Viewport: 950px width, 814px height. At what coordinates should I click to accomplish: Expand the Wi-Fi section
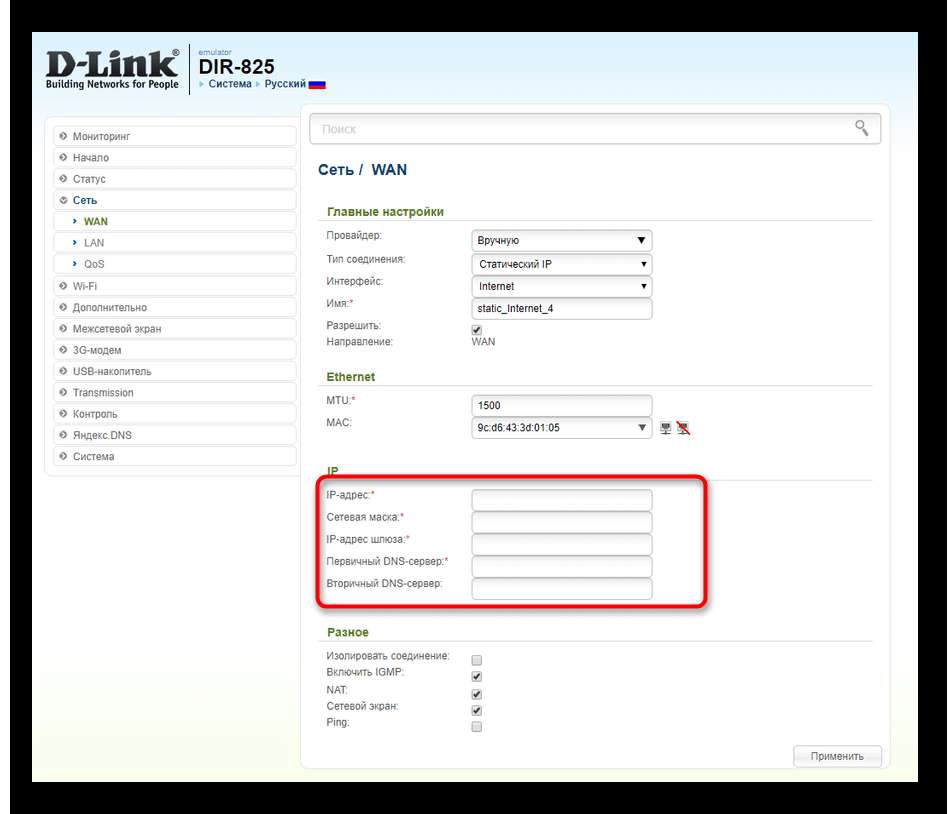point(174,286)
